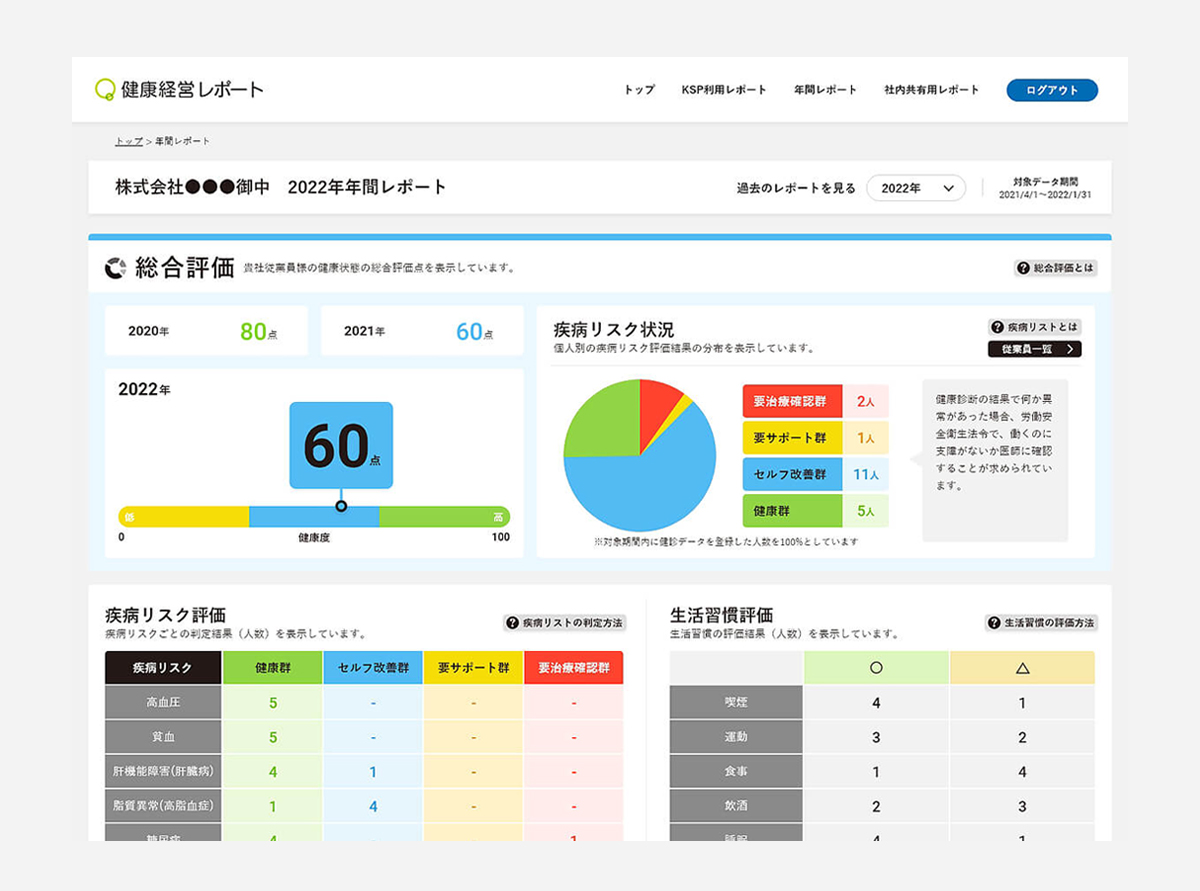Click the ○ column header in 生活習慣評価

coord(876,668)
